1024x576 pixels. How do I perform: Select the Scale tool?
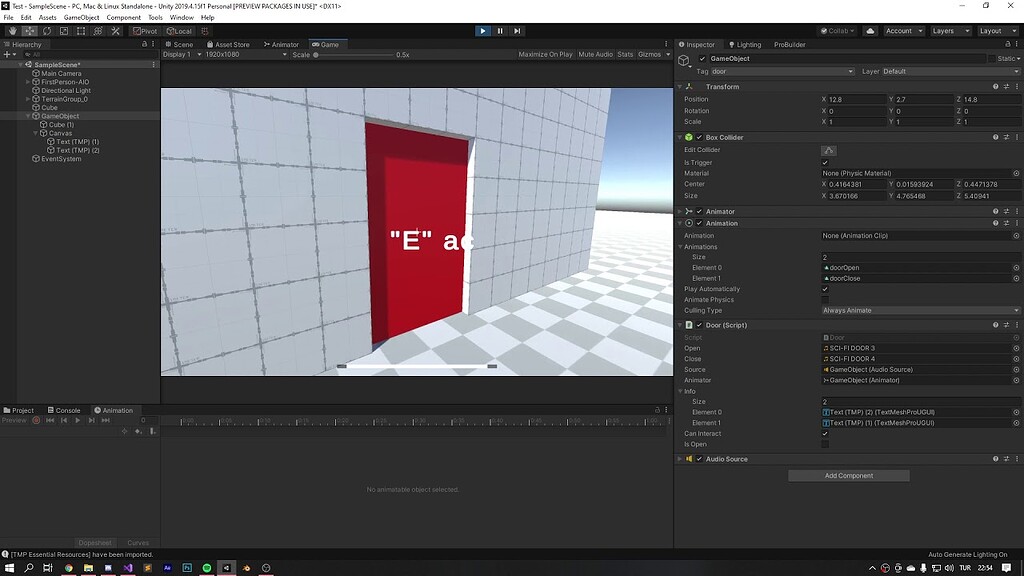coord(64,31)
